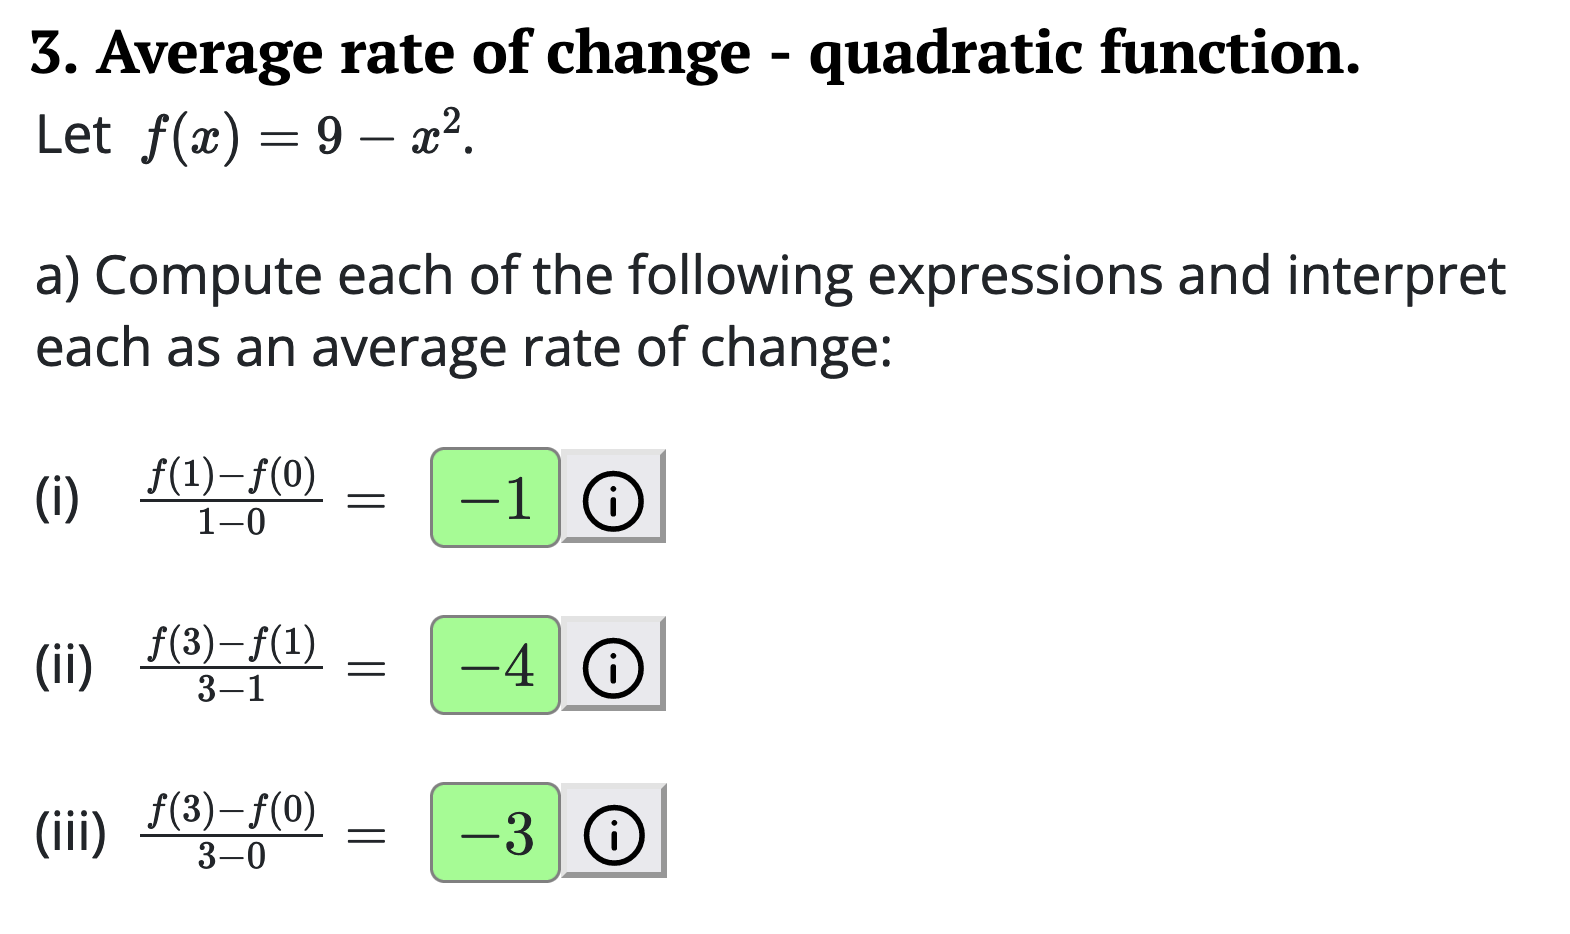The width and height of the screenshot is (1570, 934).
Task: Select the answer field containing −1
Action: (x=495, y=497)
